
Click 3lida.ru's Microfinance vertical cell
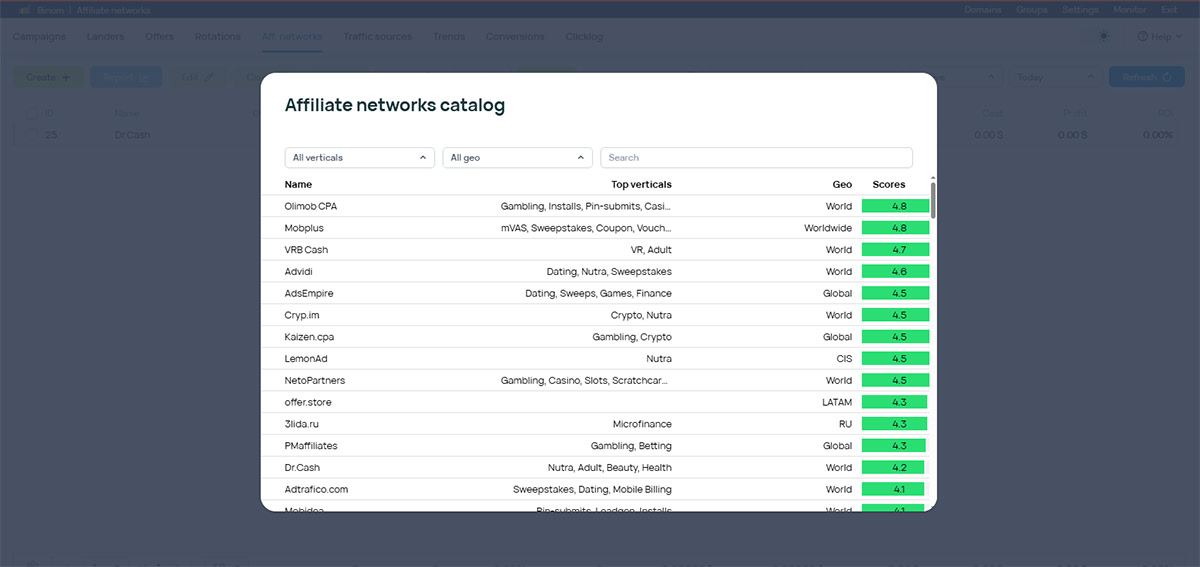coord(642,424)
